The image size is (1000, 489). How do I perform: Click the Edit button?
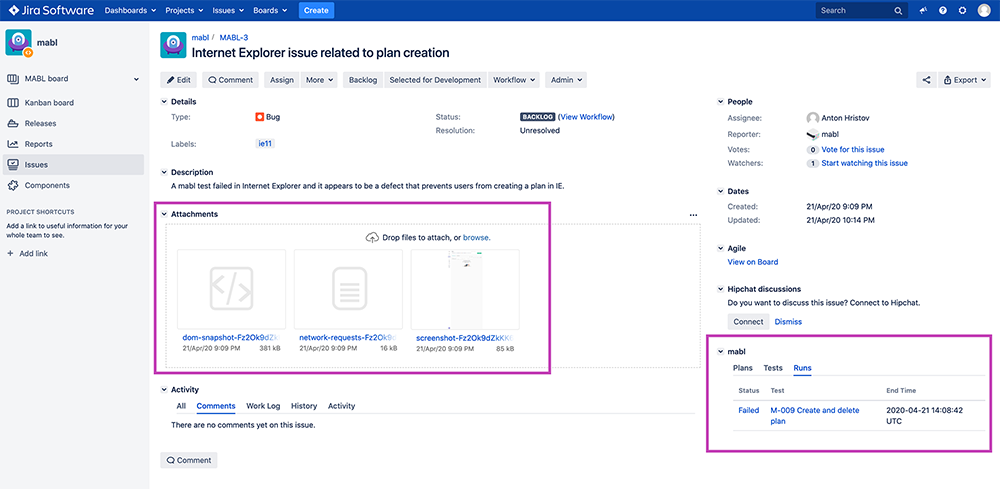[x=179, y=80]
